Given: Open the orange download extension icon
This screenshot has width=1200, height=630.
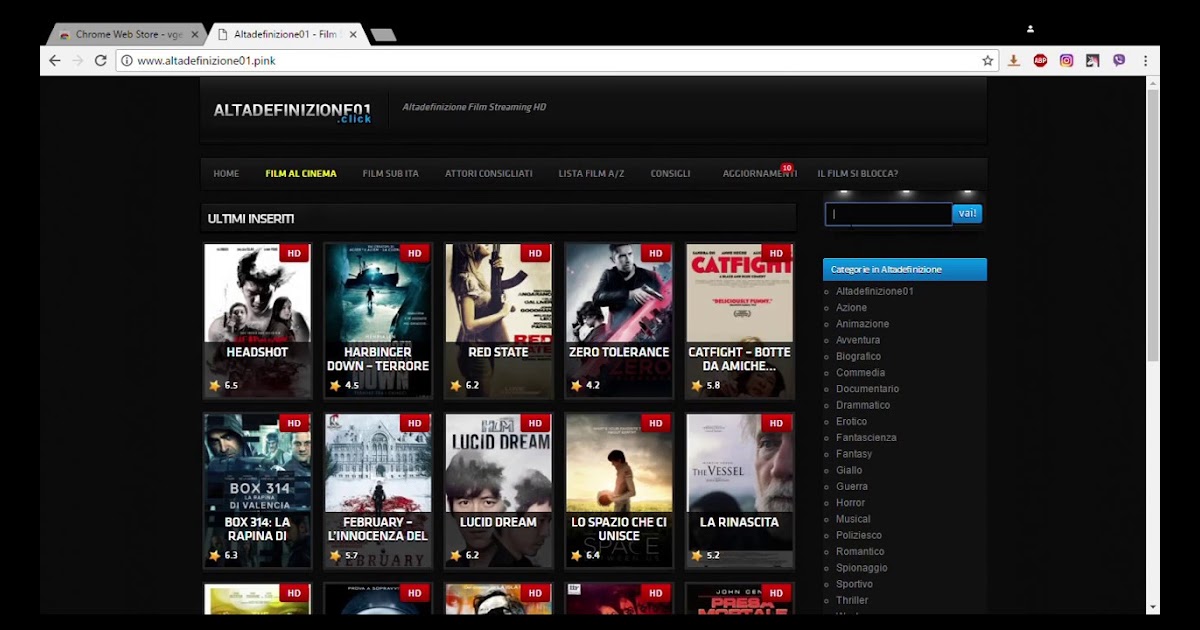Looking at the screenshot, I should [x=1014, y=61].
